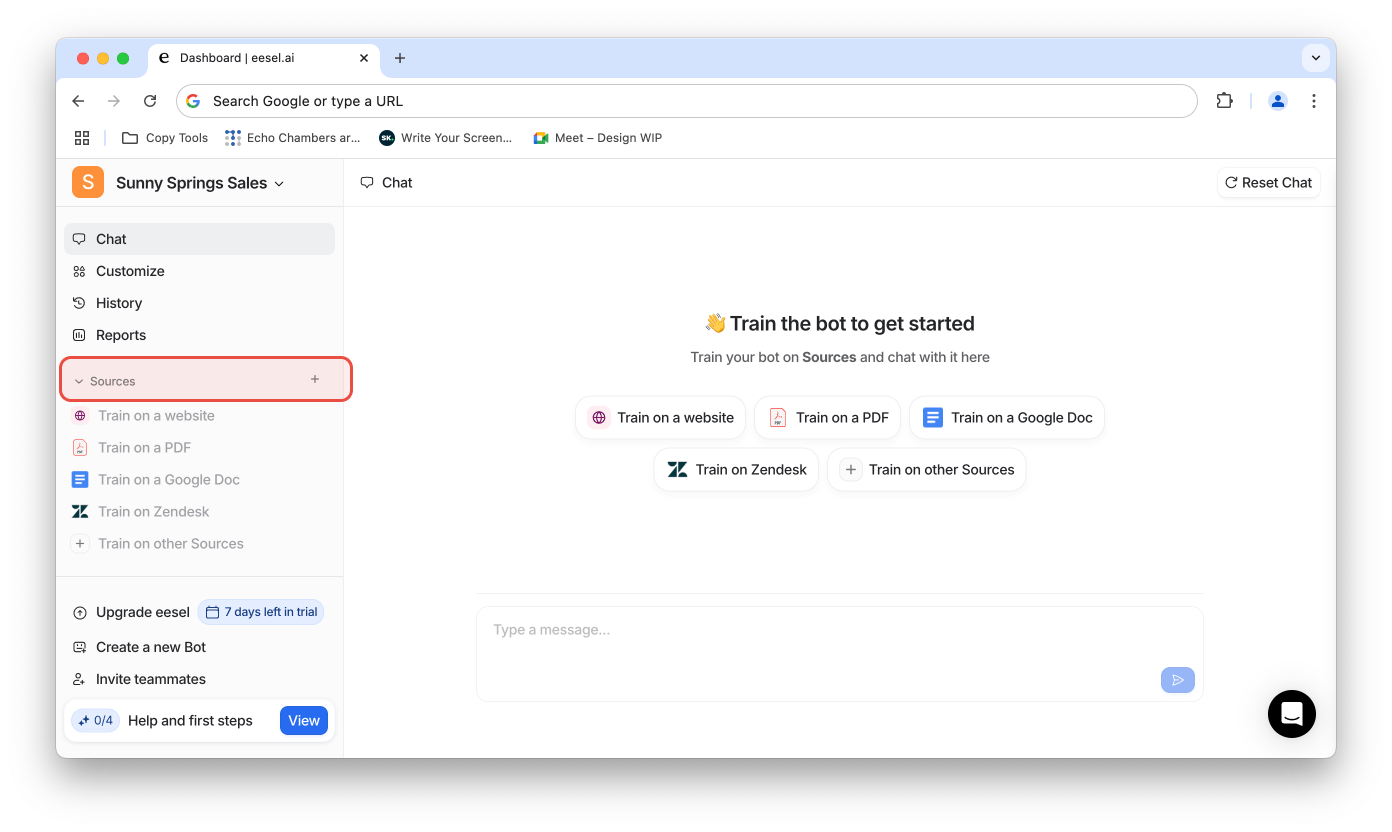The height and width of the screenshot is (832, 1392).
Task: Open the Sunny Springs Sales bot dropdown
Action: (200, 183)
